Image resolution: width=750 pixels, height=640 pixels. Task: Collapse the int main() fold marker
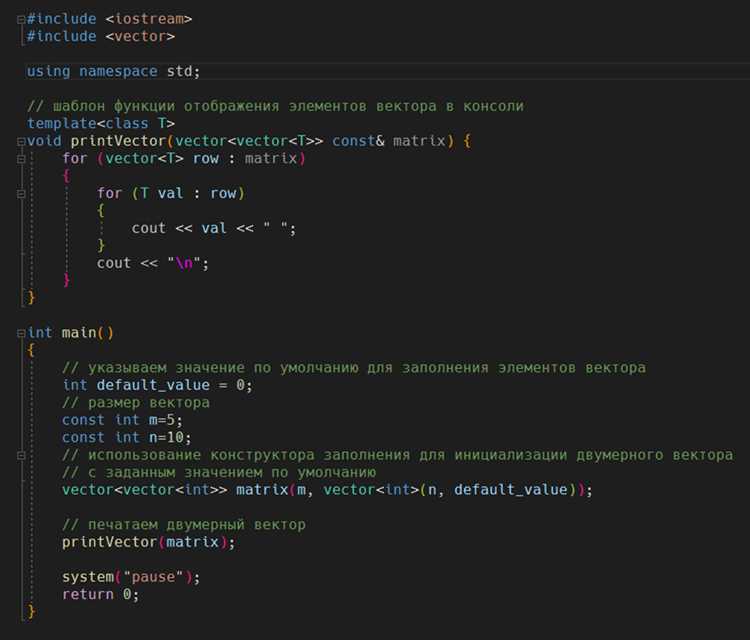(21, 333)
